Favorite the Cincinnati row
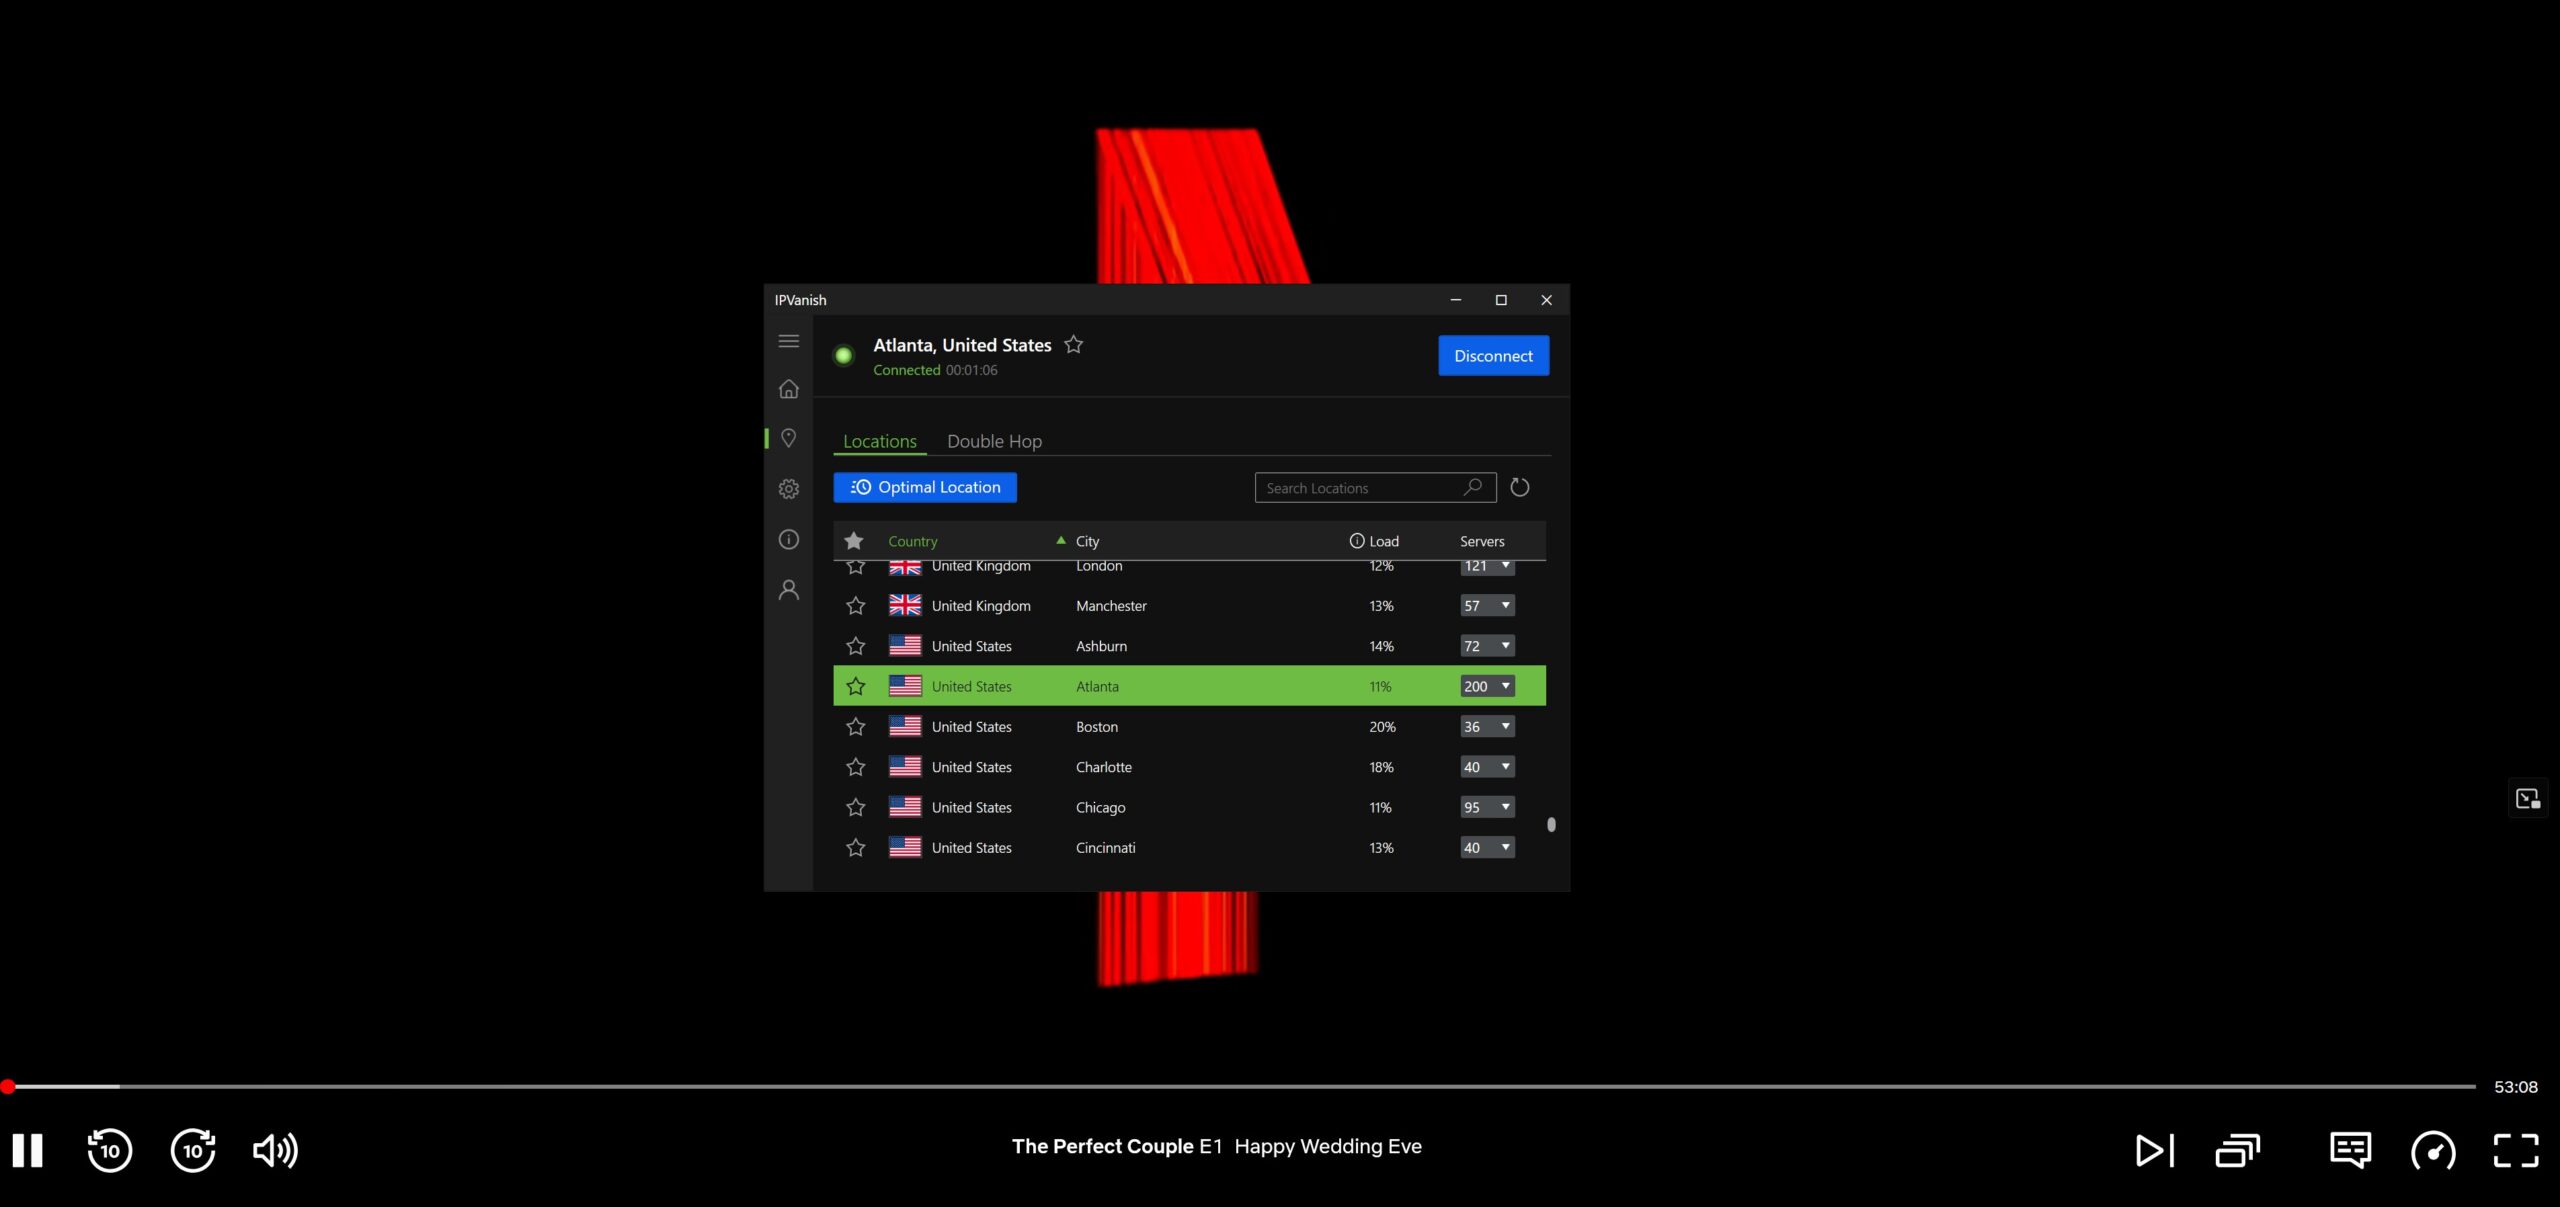 tap(855, 848)
